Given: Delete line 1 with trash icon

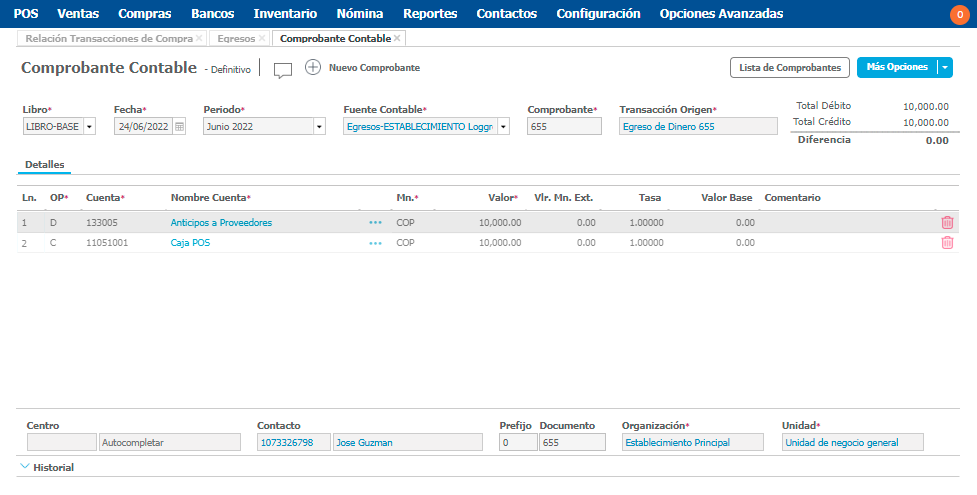Looking at the screenshot, I should point(947,222).
